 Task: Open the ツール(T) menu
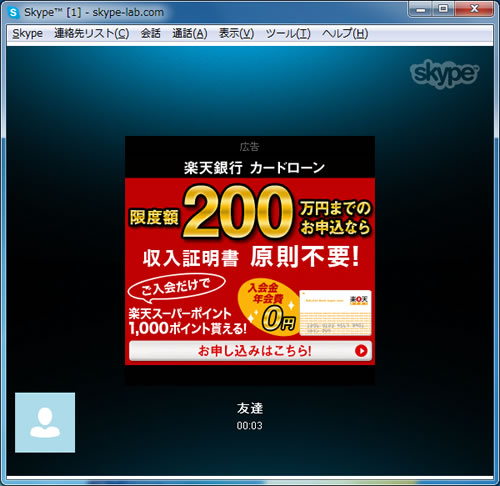point(288,34)
